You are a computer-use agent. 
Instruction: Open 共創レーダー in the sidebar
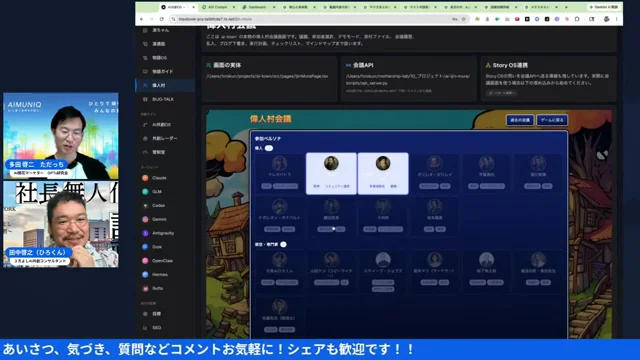(x=164, y=138)
